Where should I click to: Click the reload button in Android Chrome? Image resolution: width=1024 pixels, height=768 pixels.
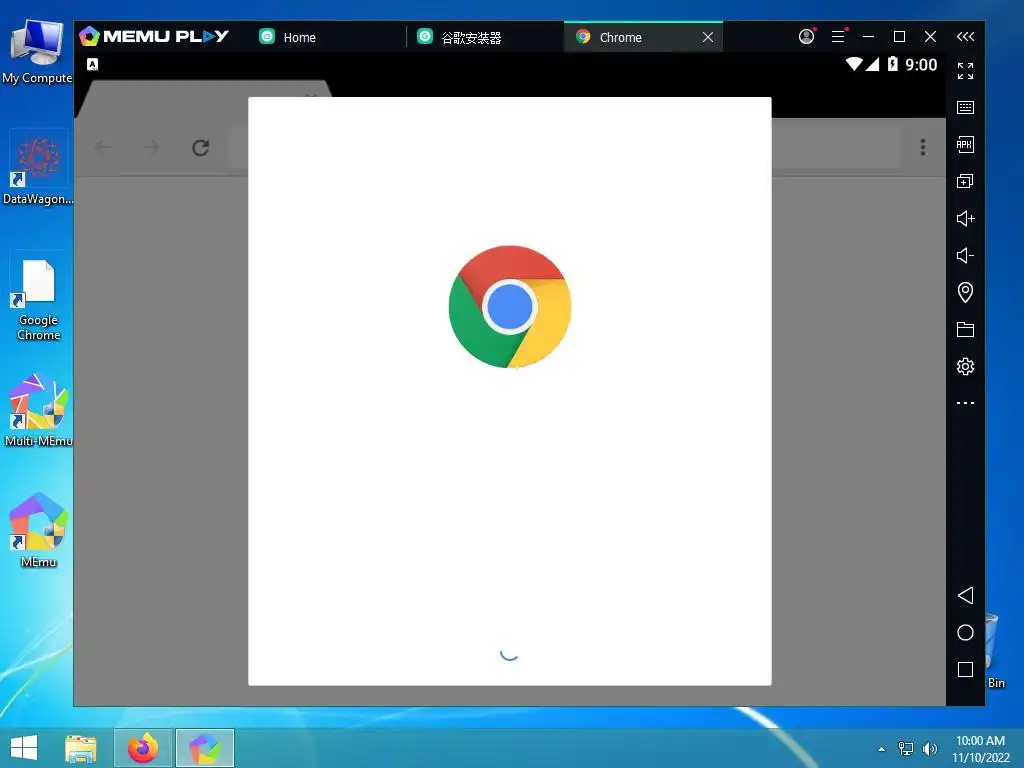tap(200, 148)
